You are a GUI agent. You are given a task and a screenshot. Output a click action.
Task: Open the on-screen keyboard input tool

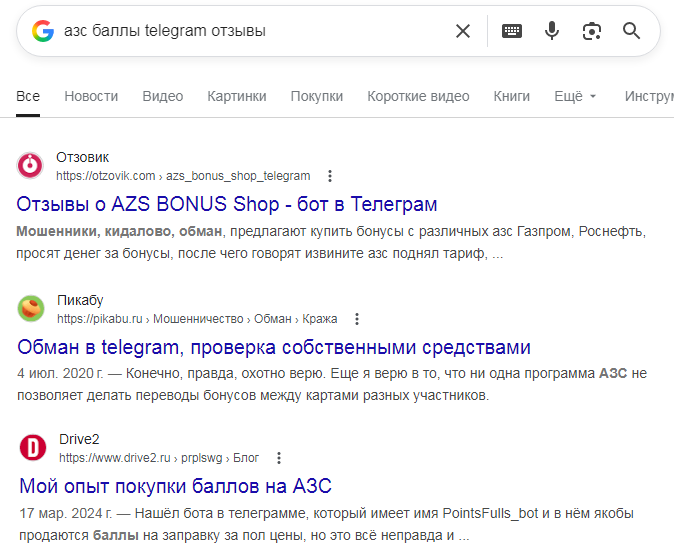[x=512, y=31]
